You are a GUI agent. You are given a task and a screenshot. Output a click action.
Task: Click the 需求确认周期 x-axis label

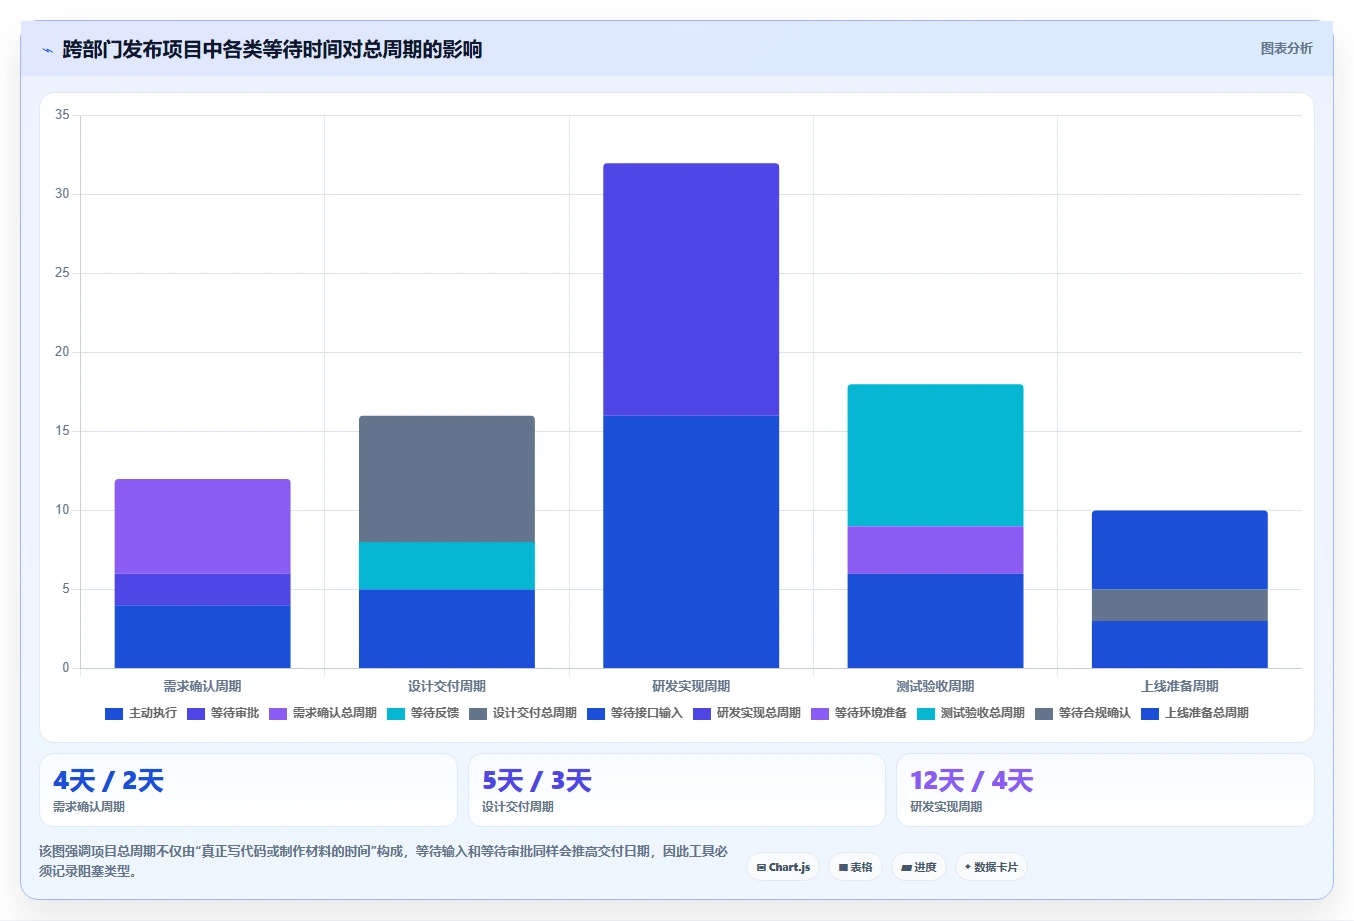[202, 686]
